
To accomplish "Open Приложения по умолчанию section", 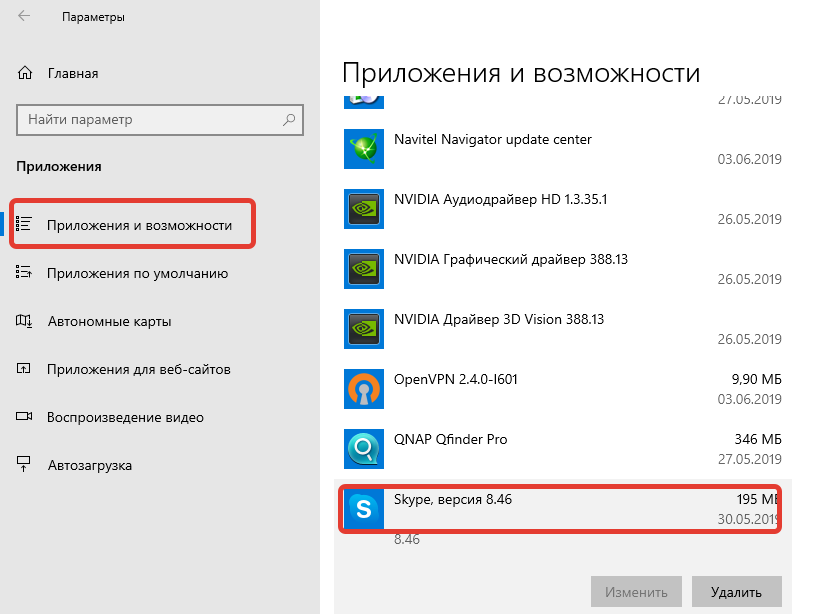I will [x=138, y=274].
